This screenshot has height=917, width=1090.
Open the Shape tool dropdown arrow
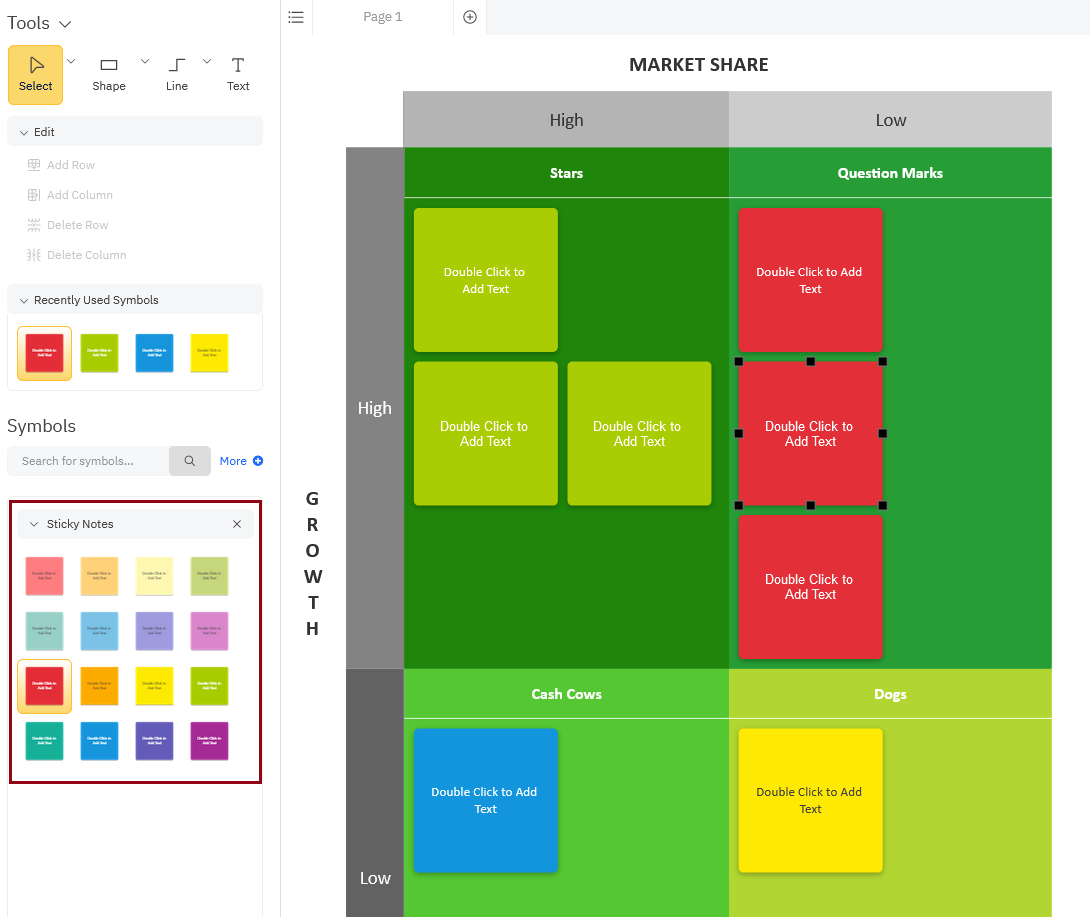coord(145,62)
